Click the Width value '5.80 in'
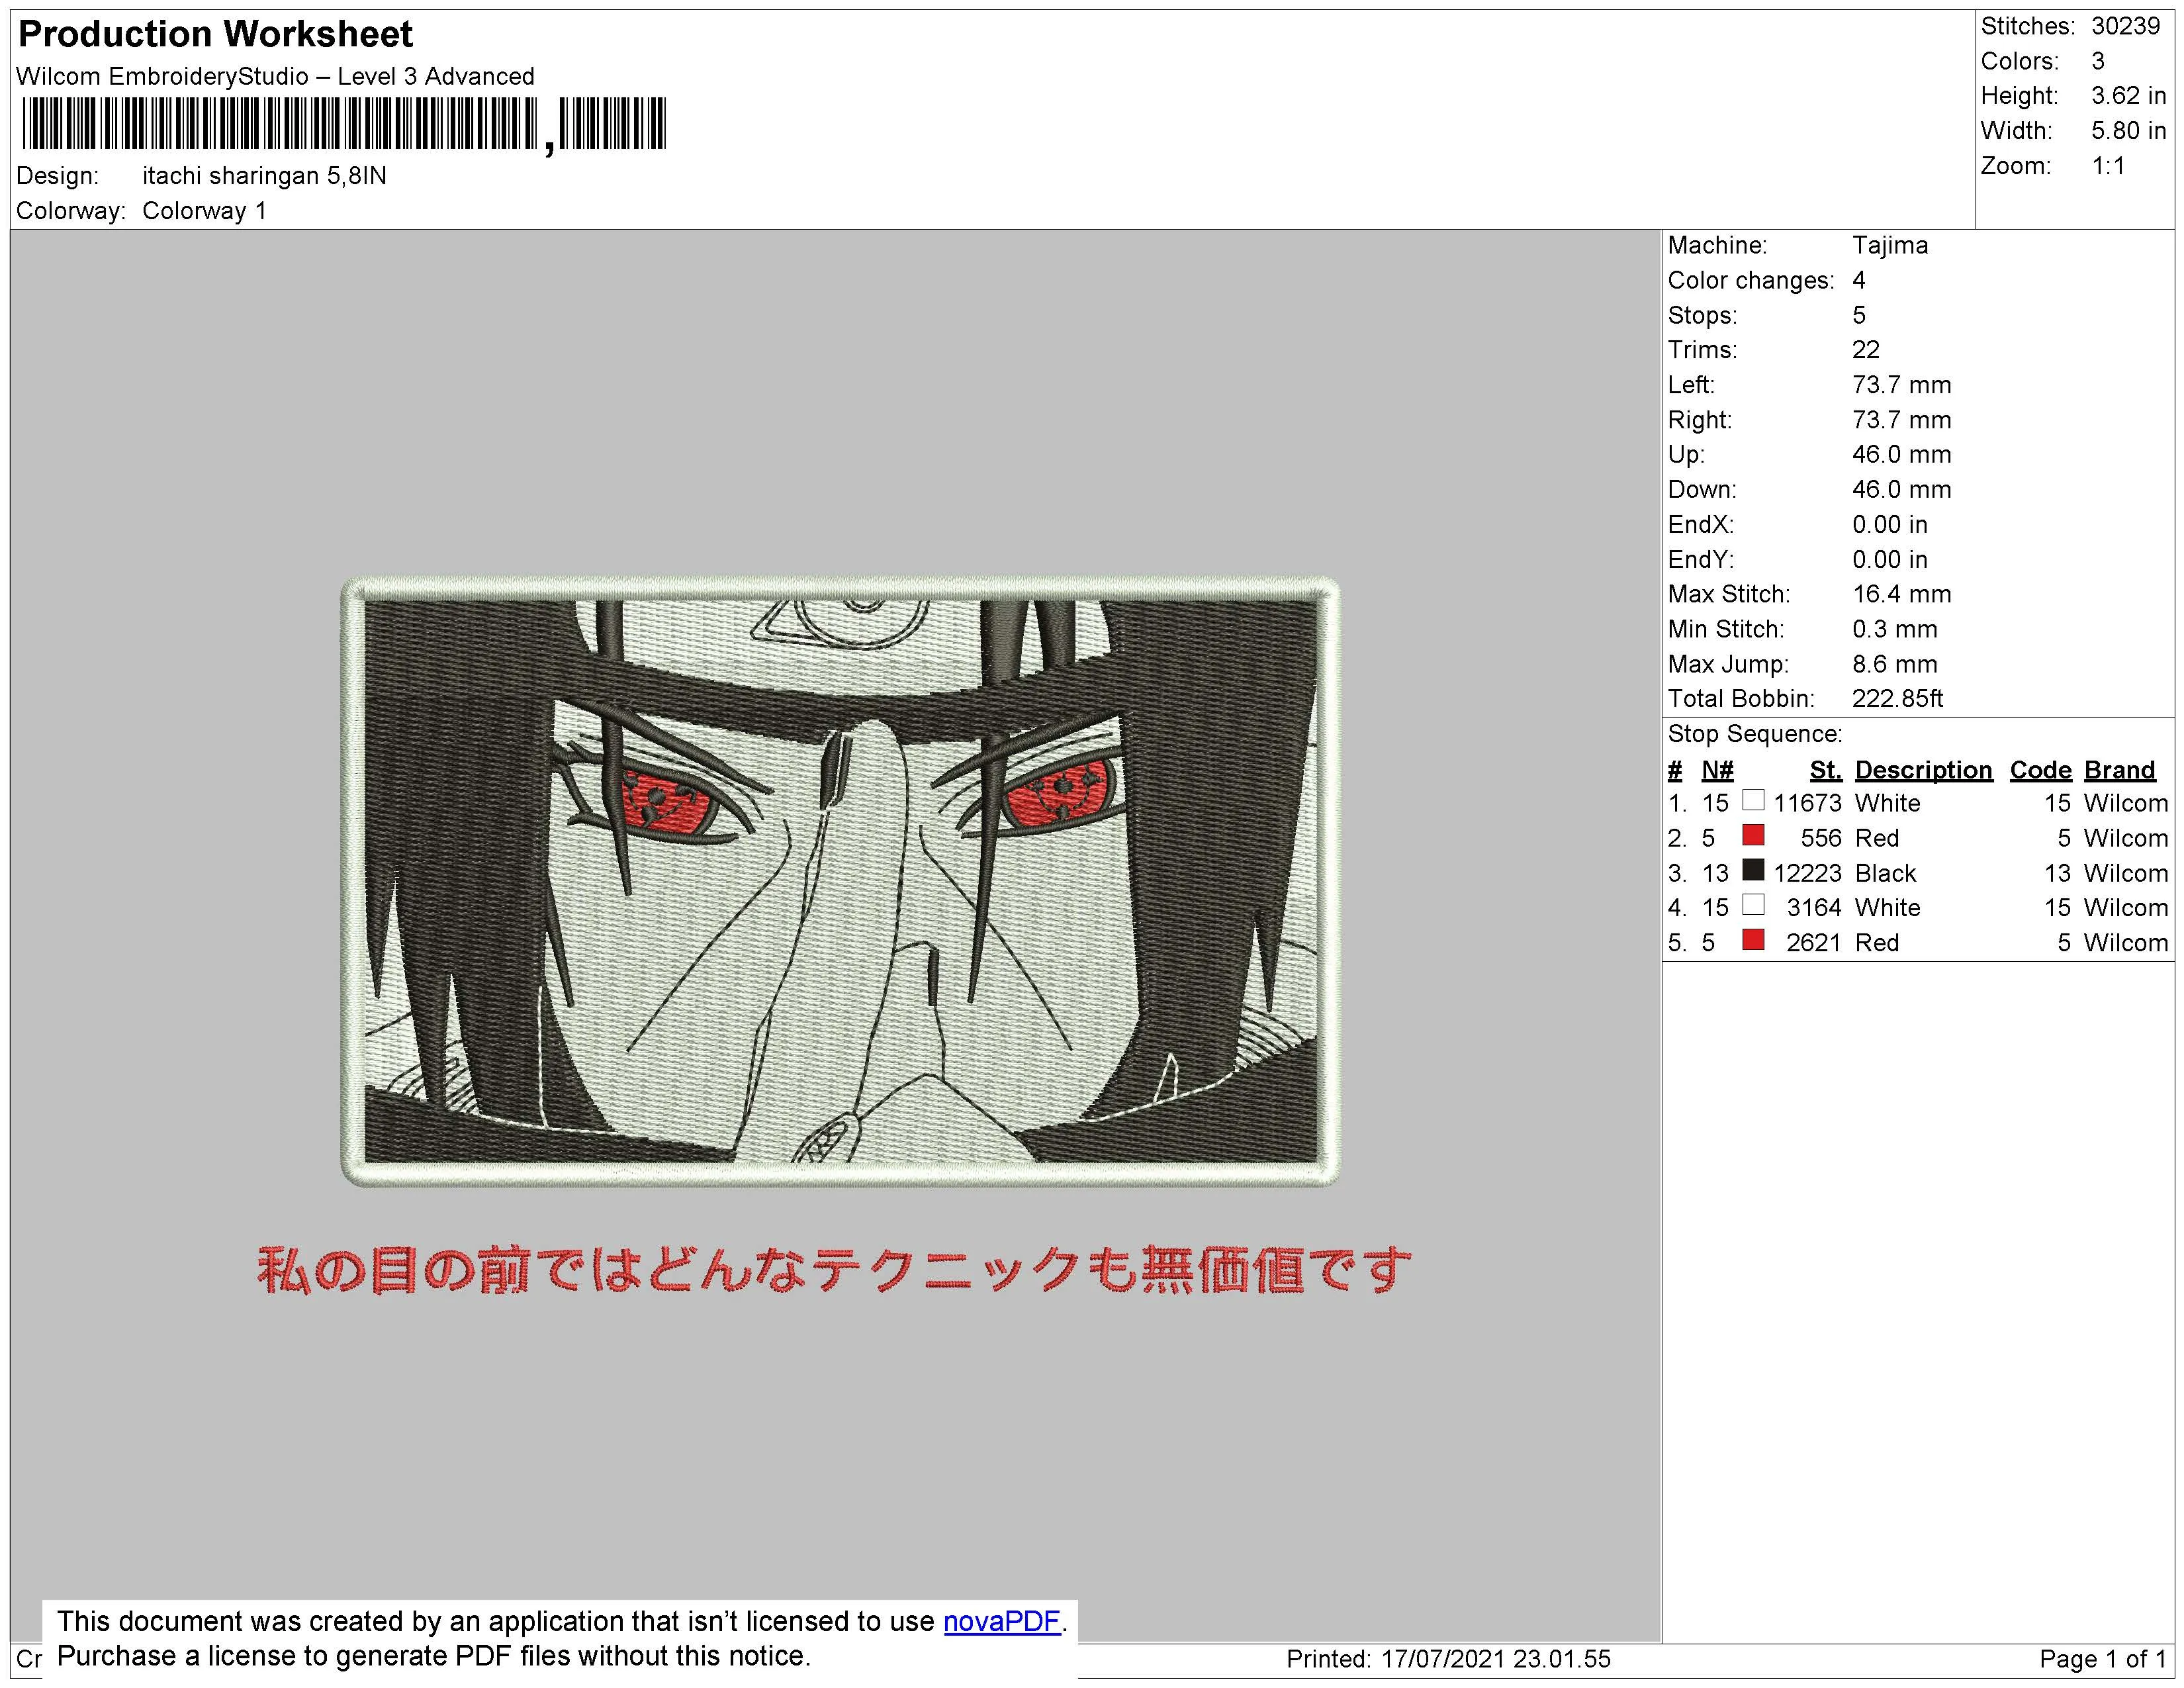 (2128, 131)
